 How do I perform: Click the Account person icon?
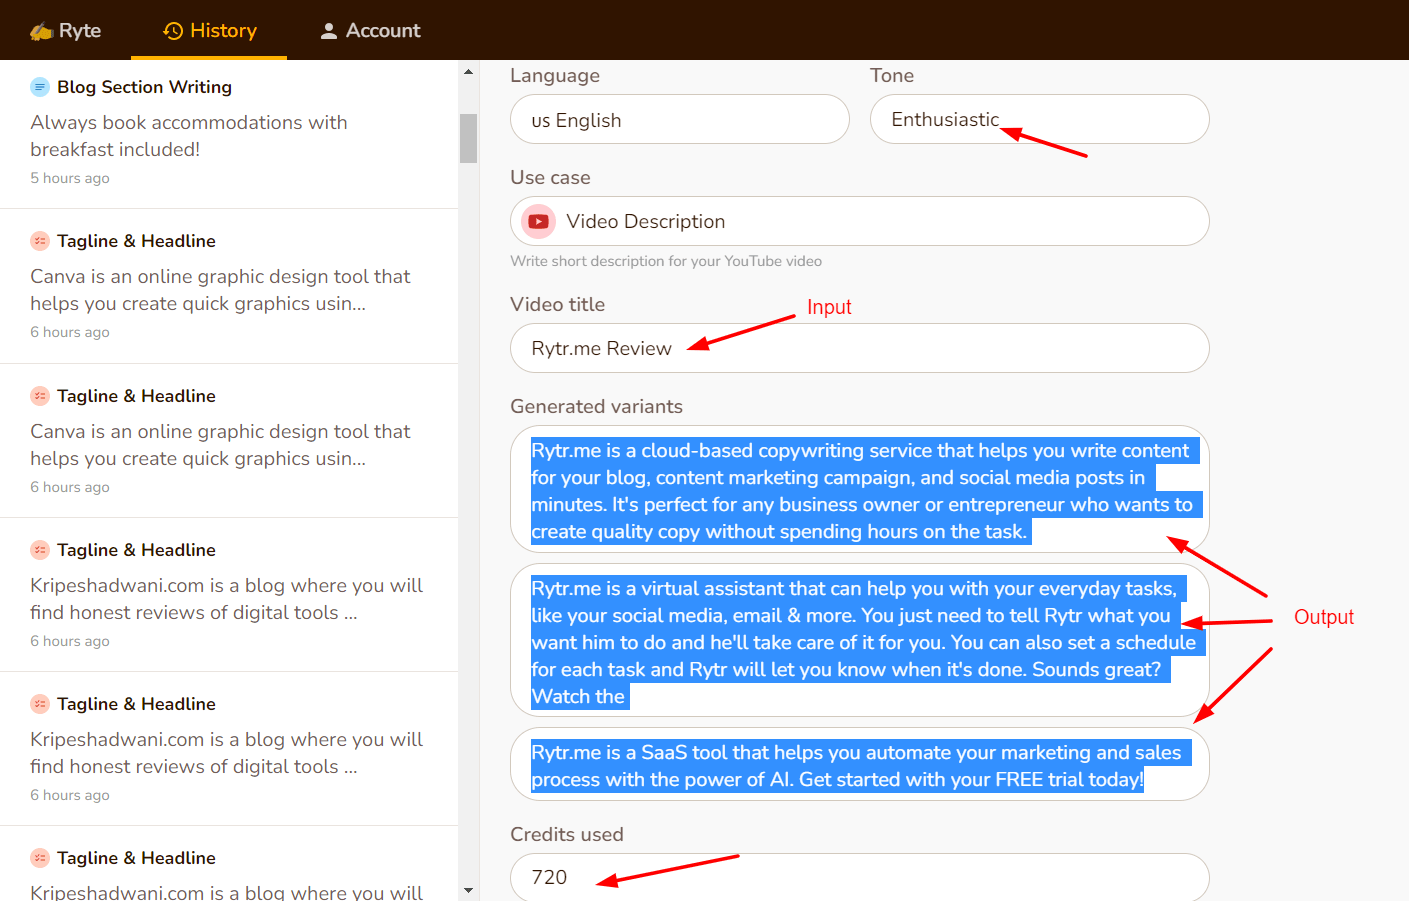click(328, 31)
